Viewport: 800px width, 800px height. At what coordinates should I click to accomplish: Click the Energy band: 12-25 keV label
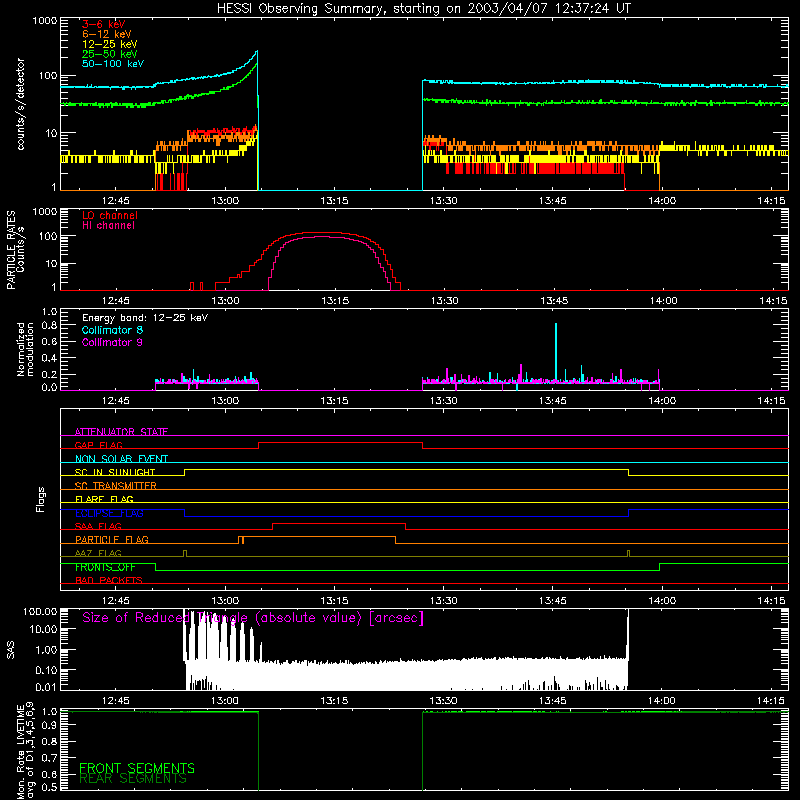click(x=145, y=318)
